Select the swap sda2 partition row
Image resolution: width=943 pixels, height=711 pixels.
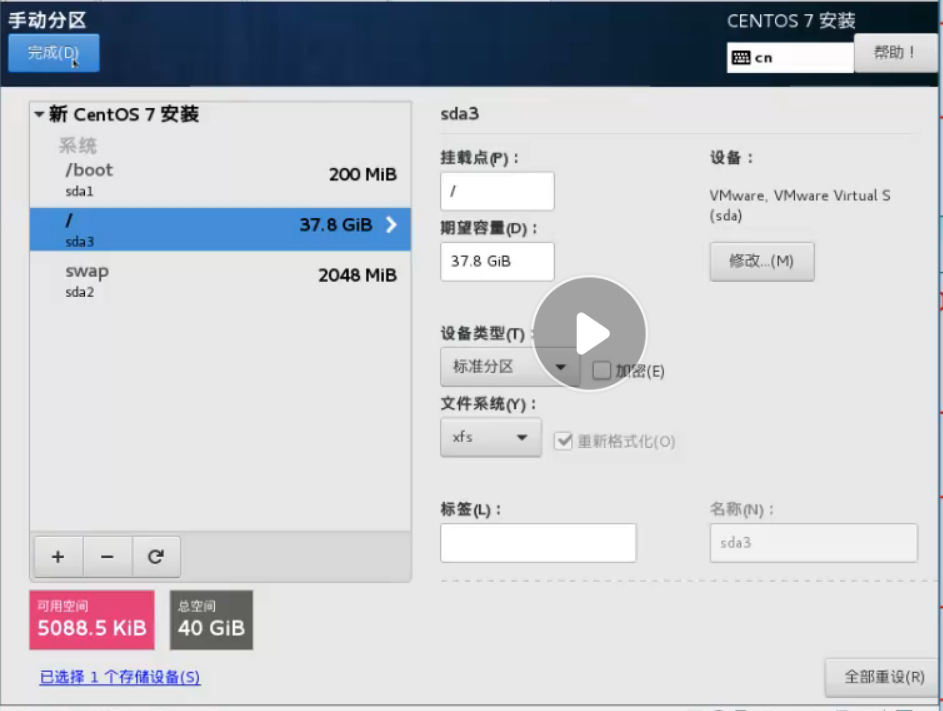pyautogui.click(x=220, y=280)
